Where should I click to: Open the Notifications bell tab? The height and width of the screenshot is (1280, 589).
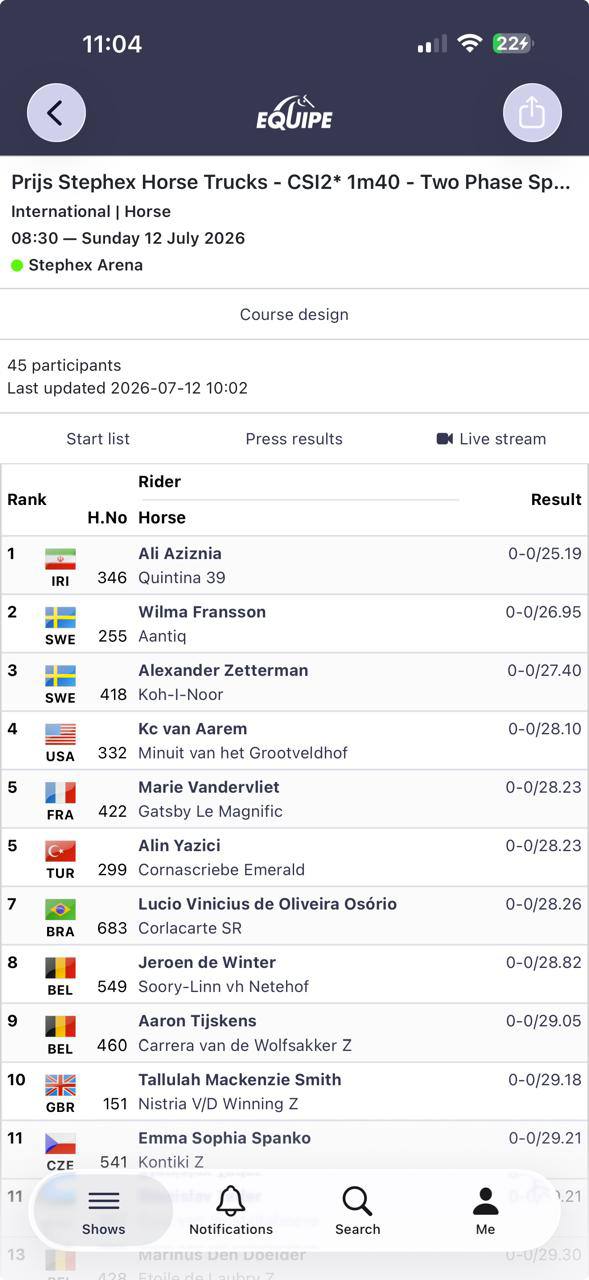231,1211
